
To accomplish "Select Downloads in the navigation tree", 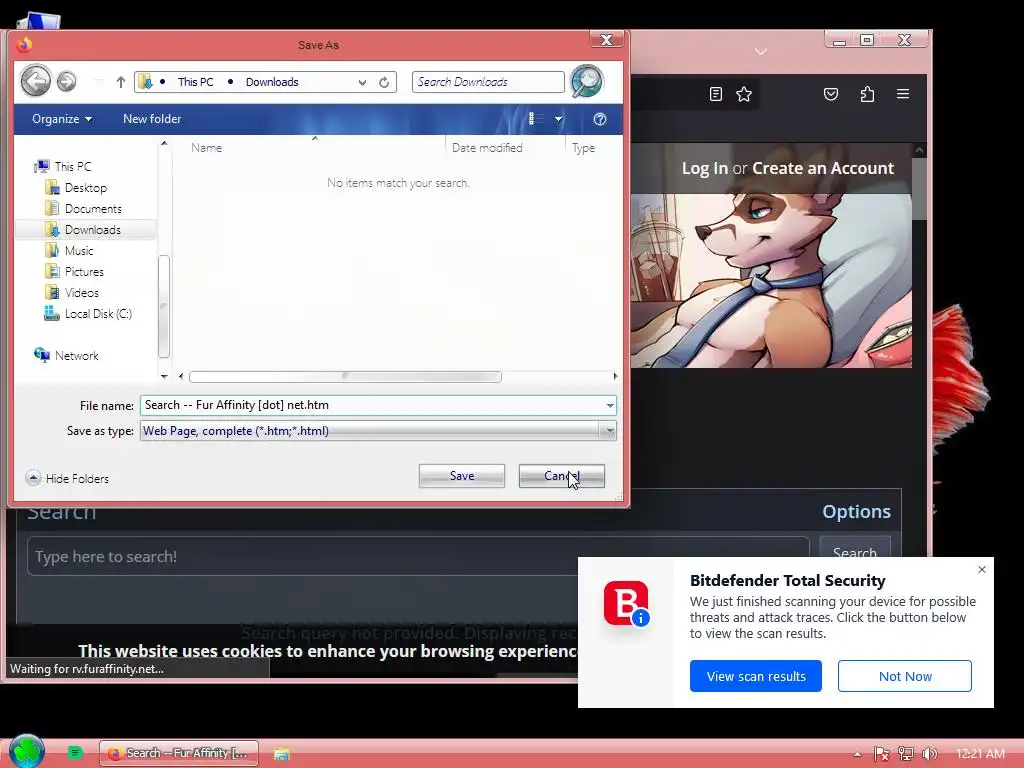I will (x=83, y=229).
